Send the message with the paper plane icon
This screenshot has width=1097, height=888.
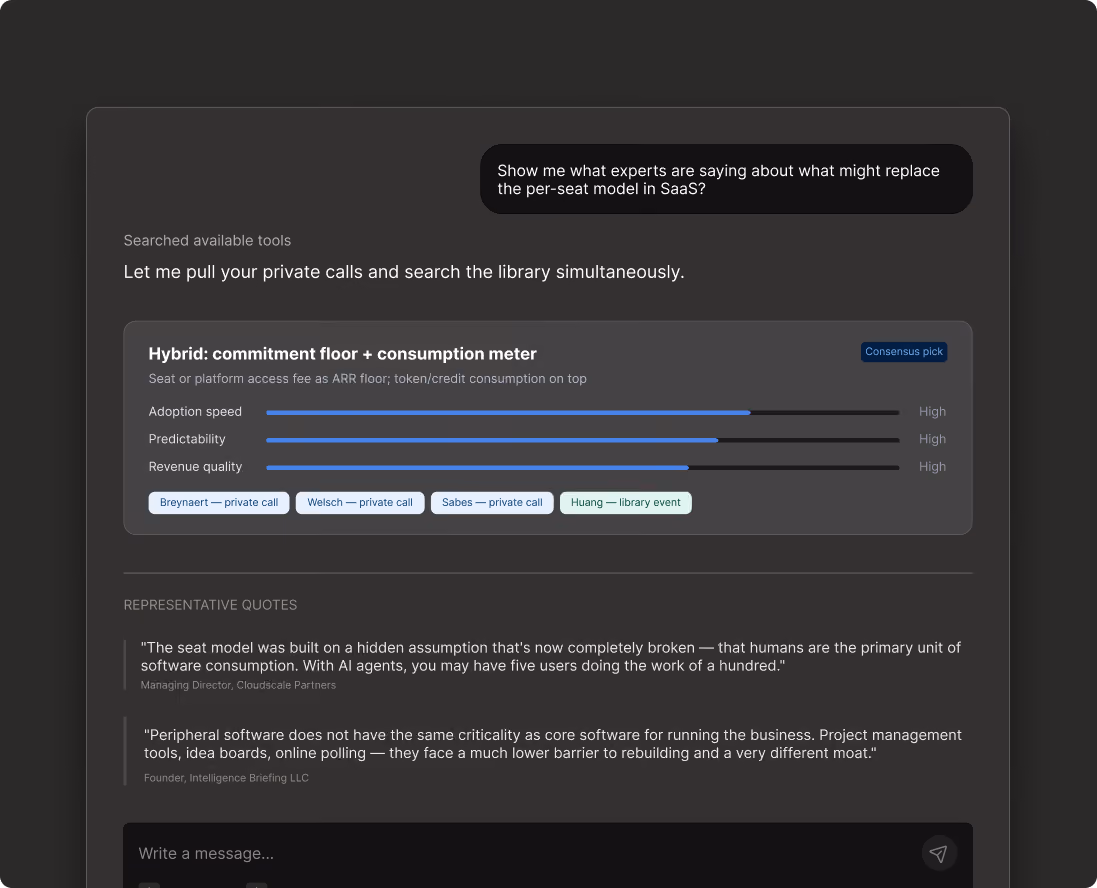pyautogui.click(x=938, y=853)
